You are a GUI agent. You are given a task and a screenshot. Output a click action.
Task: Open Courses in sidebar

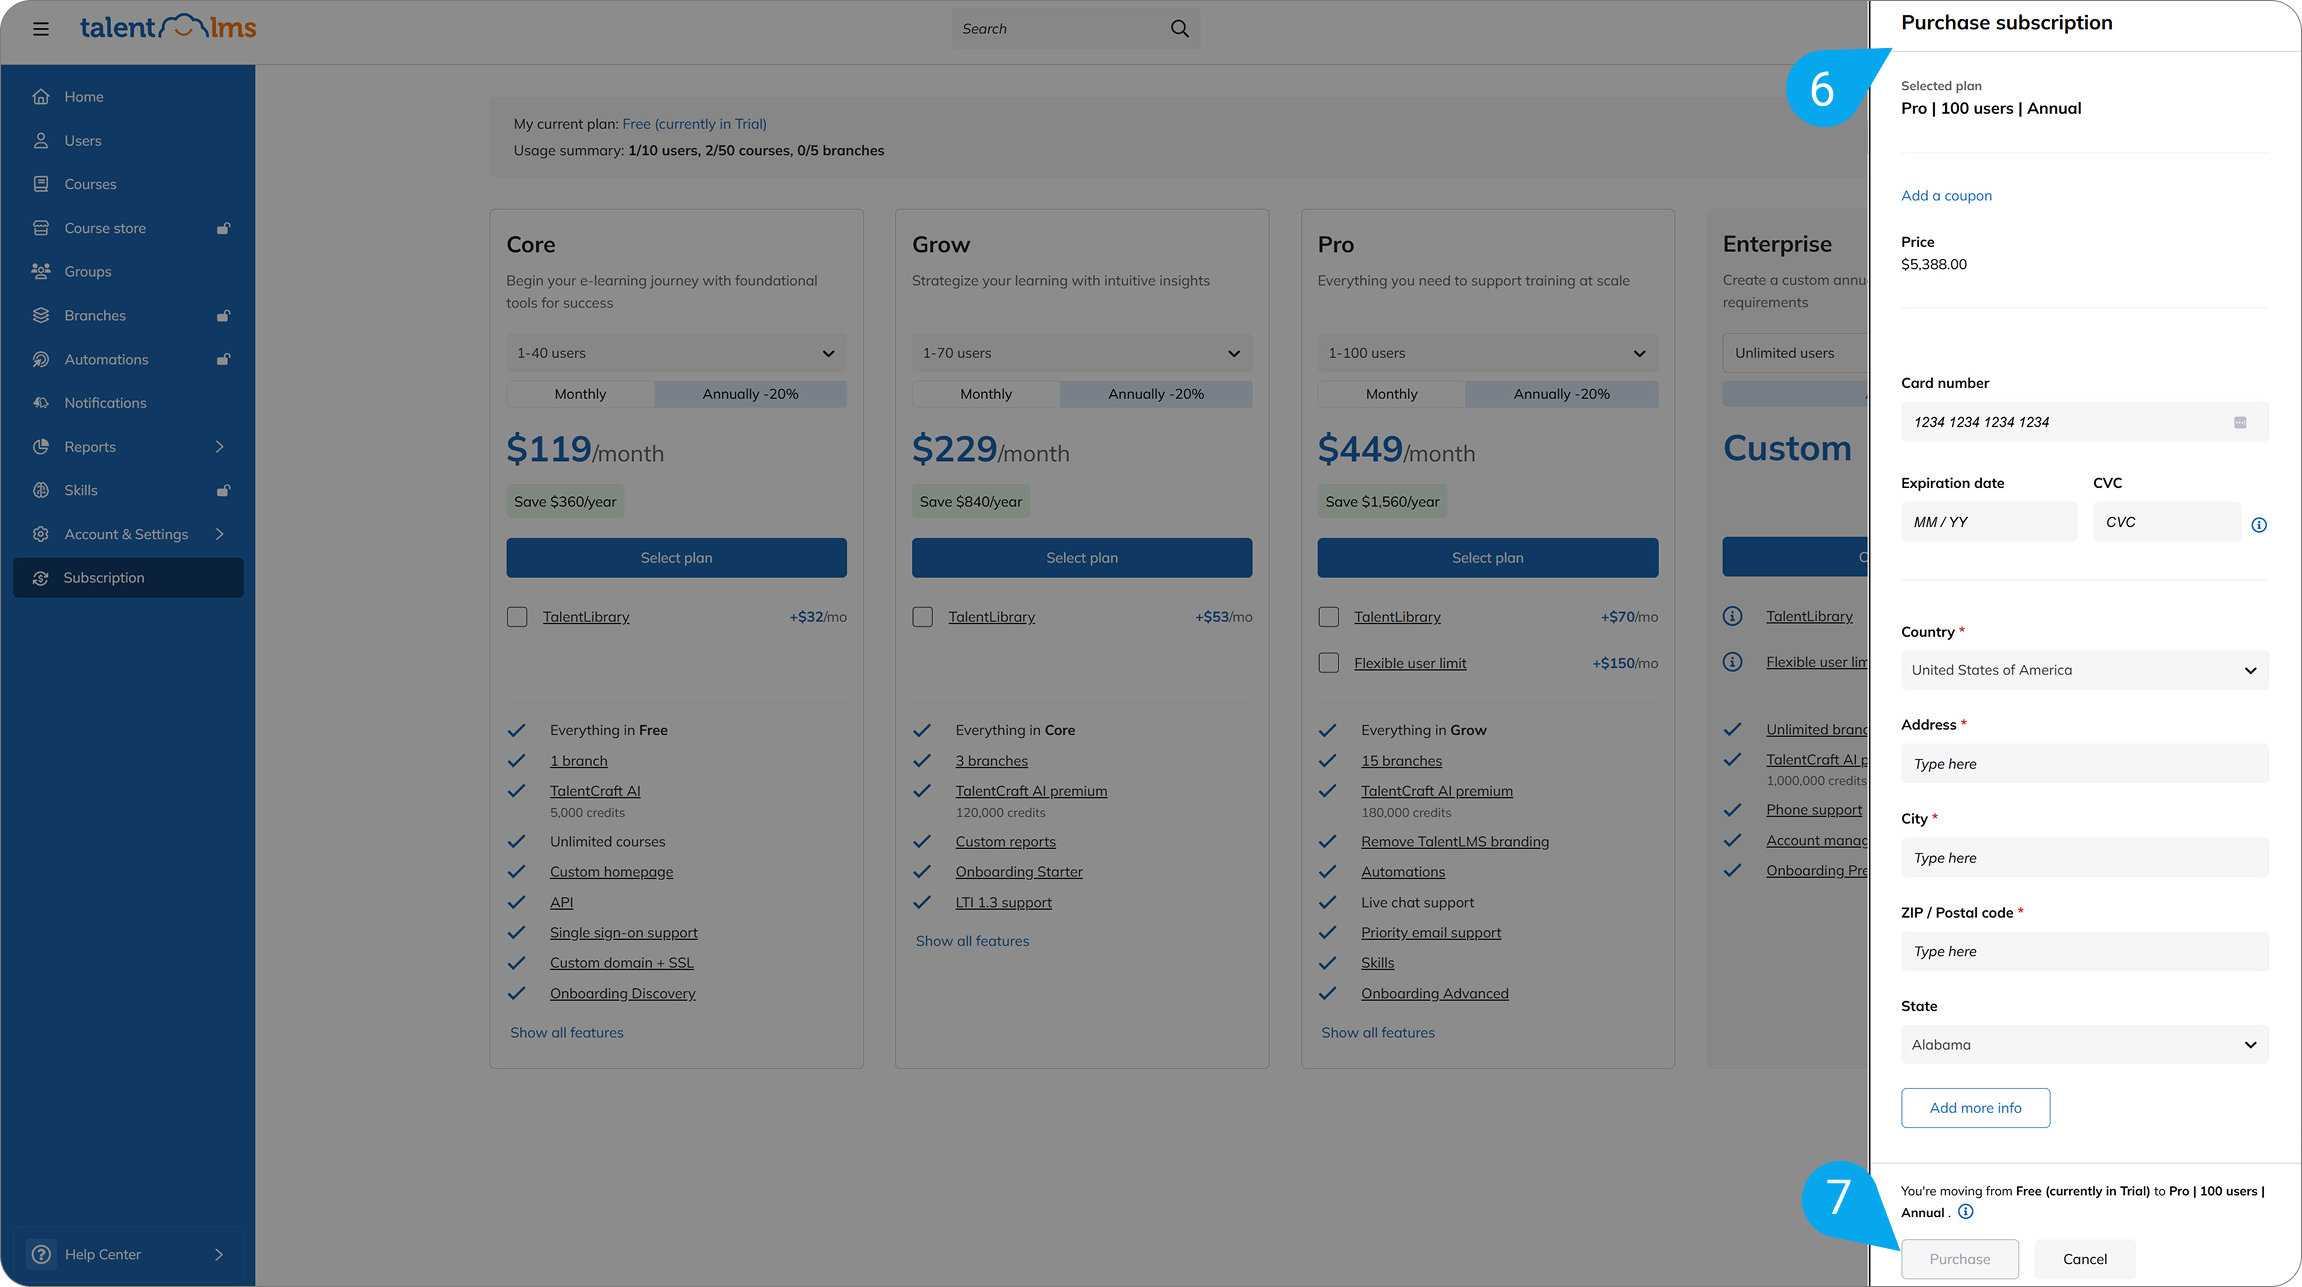128,184
